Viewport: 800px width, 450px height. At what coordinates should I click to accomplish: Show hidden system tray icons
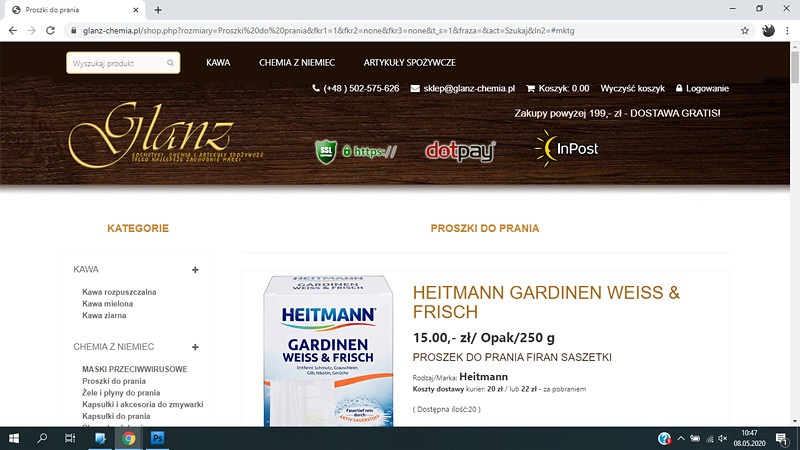(681, 438)
